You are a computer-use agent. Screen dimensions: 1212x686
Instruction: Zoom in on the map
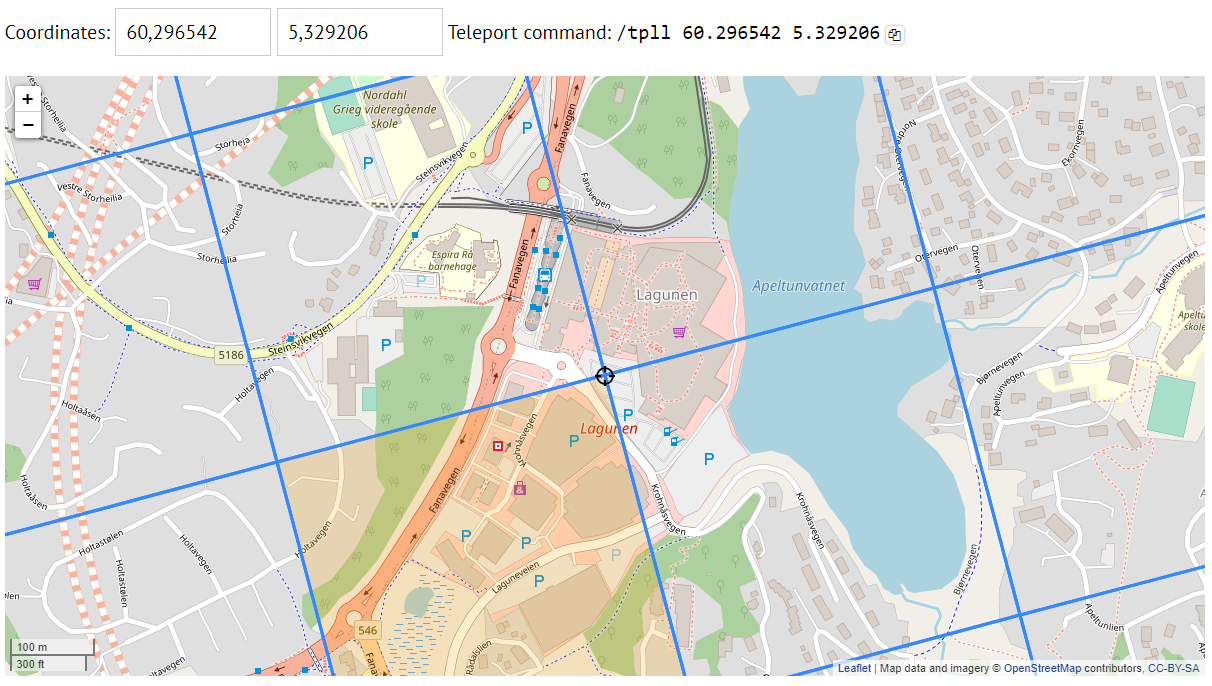[x=28, y=99]
